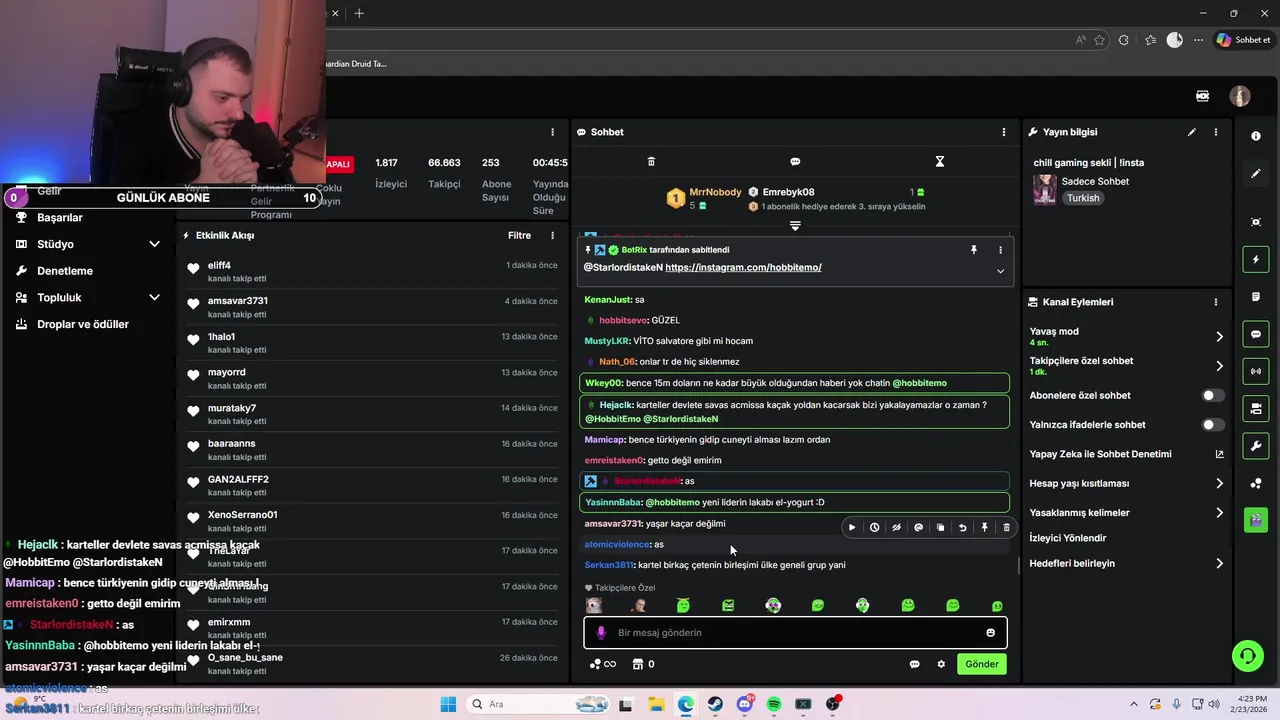Viewport: 1280px width, 720px height.
Task: Click the undo arrow in message action bar
Action: [962, 527]
